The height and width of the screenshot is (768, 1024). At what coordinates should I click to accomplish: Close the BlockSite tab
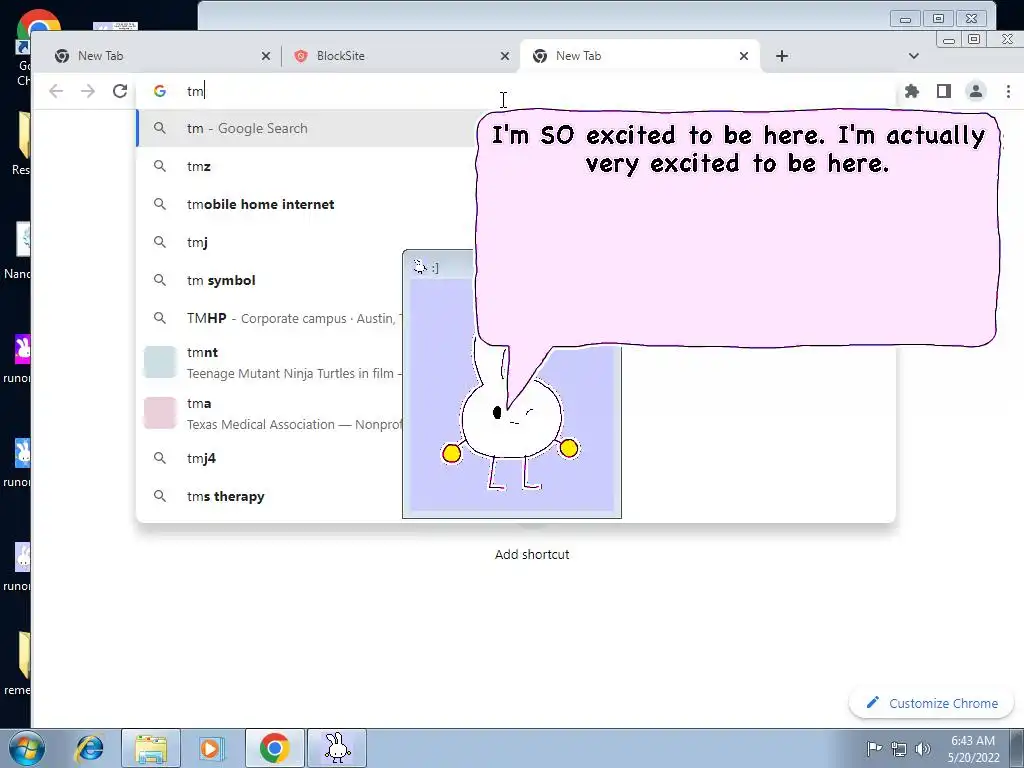pos(505,56)
